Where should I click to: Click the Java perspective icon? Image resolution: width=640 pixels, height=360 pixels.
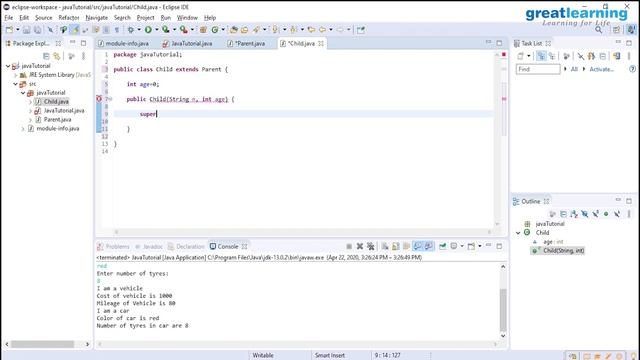(x=631, y=30)
